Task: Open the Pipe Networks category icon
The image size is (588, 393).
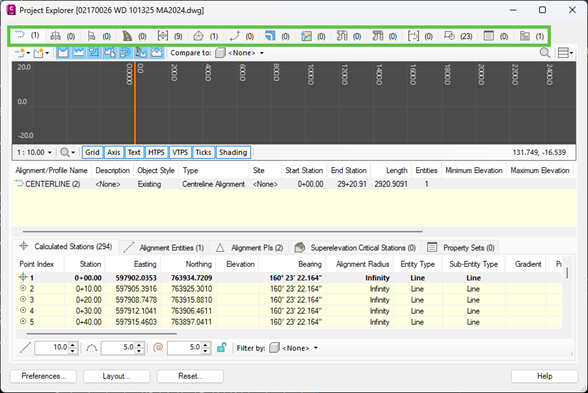Action: tap(342, 36)
